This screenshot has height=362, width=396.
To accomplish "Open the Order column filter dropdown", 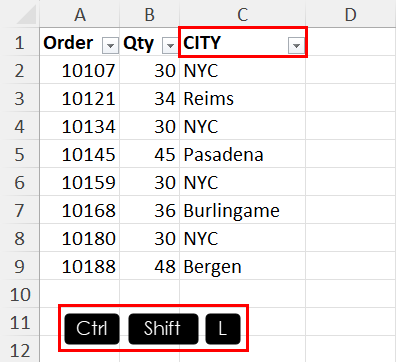I will click(x=110, y=45).
